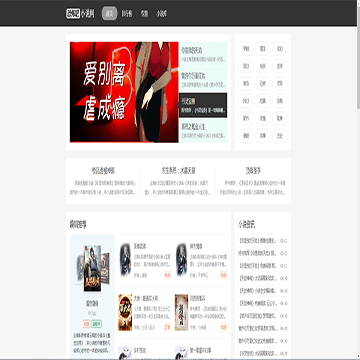Viewport: 360px width, 360px height.
Task: Open the first news row under the sidebar heading
Action: [263, 241]
